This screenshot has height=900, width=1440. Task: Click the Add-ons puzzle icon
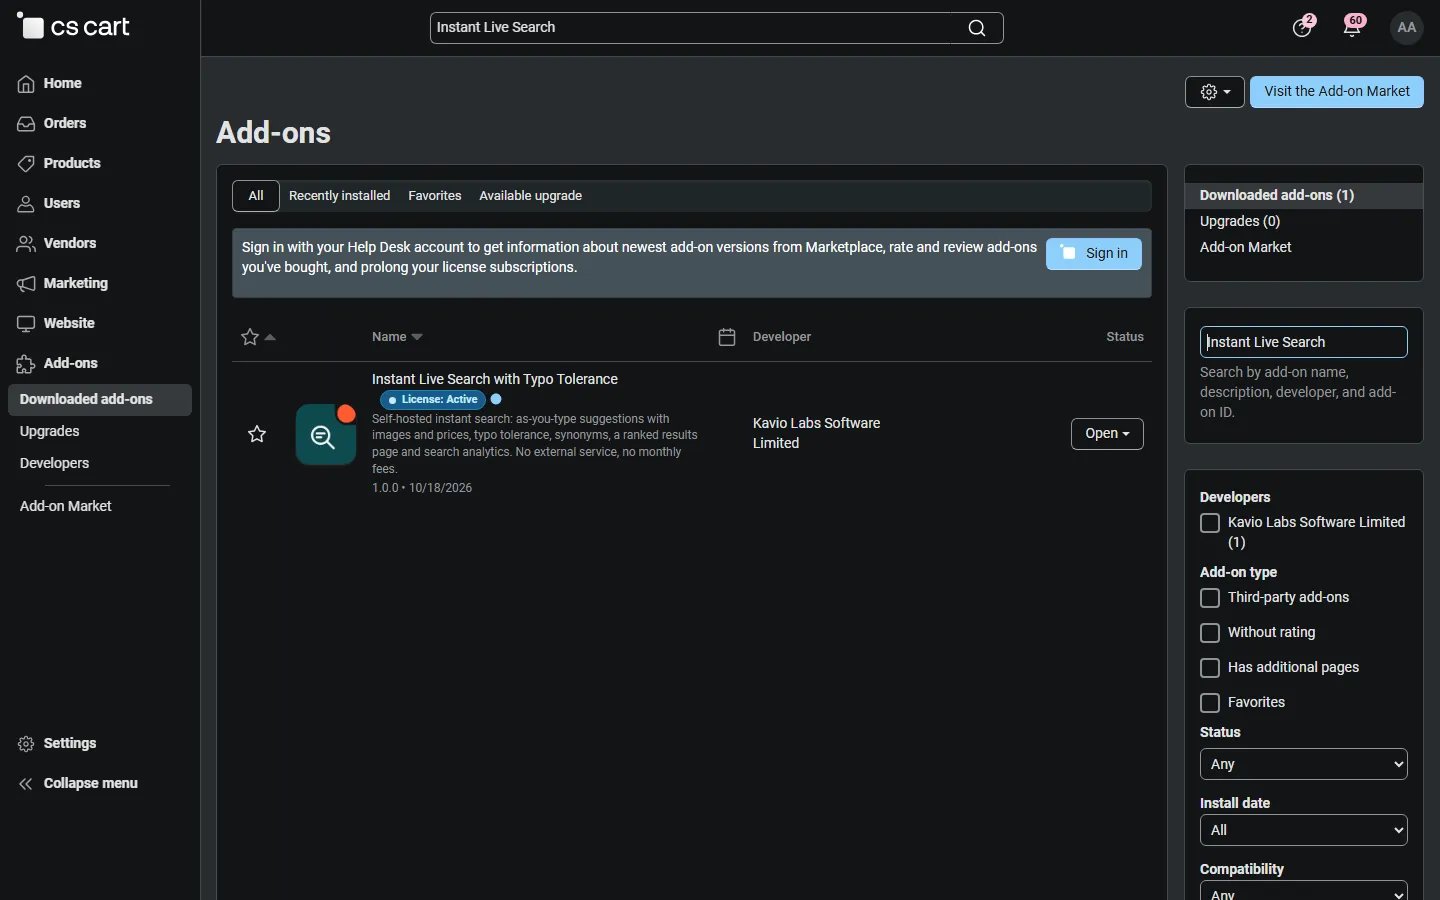(26, 364)
